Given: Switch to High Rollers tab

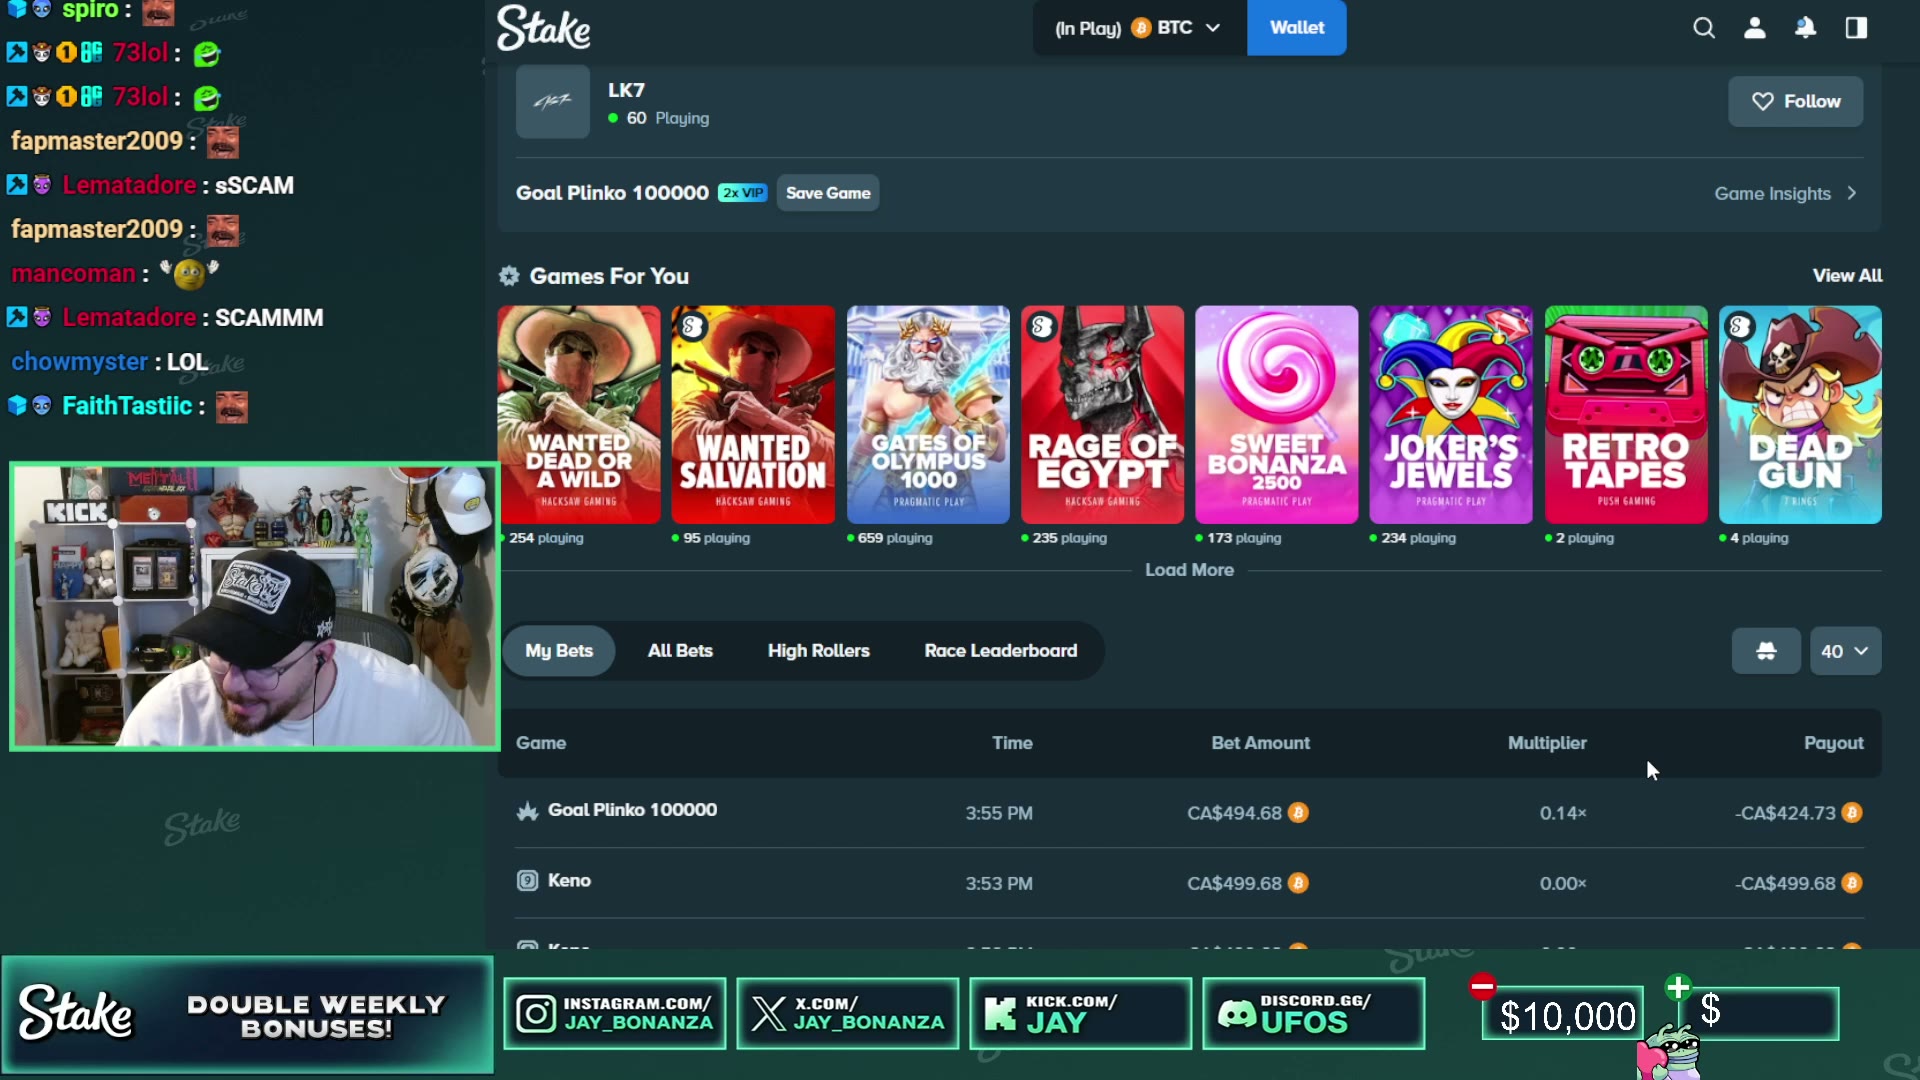Looking at the screenshot, I should 818,651.
